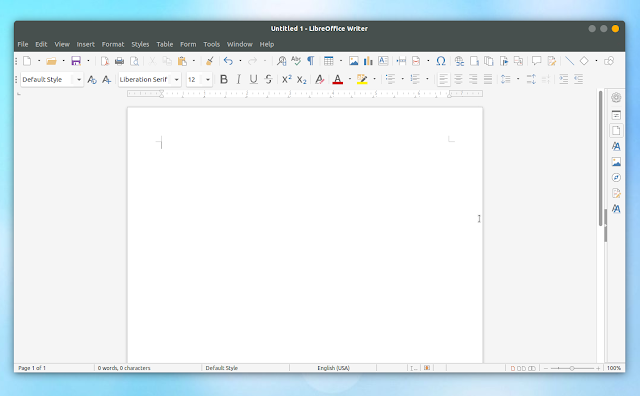Open the Liberation Serif font name dropdown
The image size is (640, 396).
point(177,80)
